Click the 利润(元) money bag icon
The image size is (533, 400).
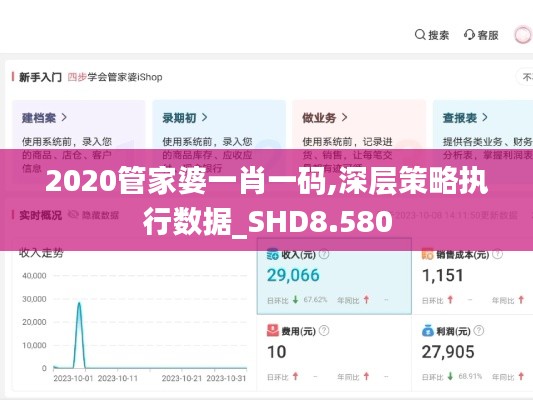[428, 331]
